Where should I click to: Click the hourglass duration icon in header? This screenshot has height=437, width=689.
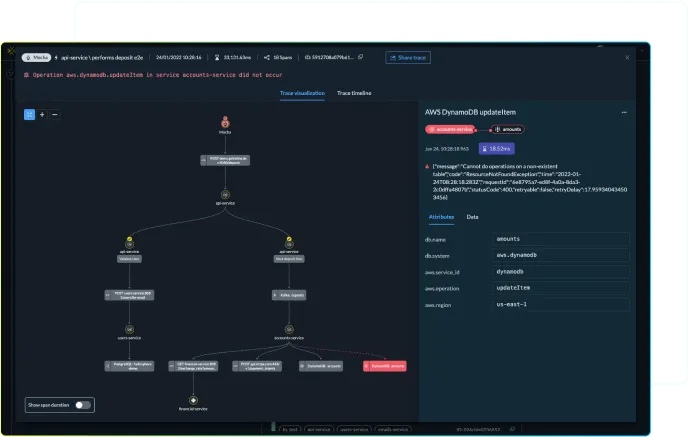click(x=217, y=58)
